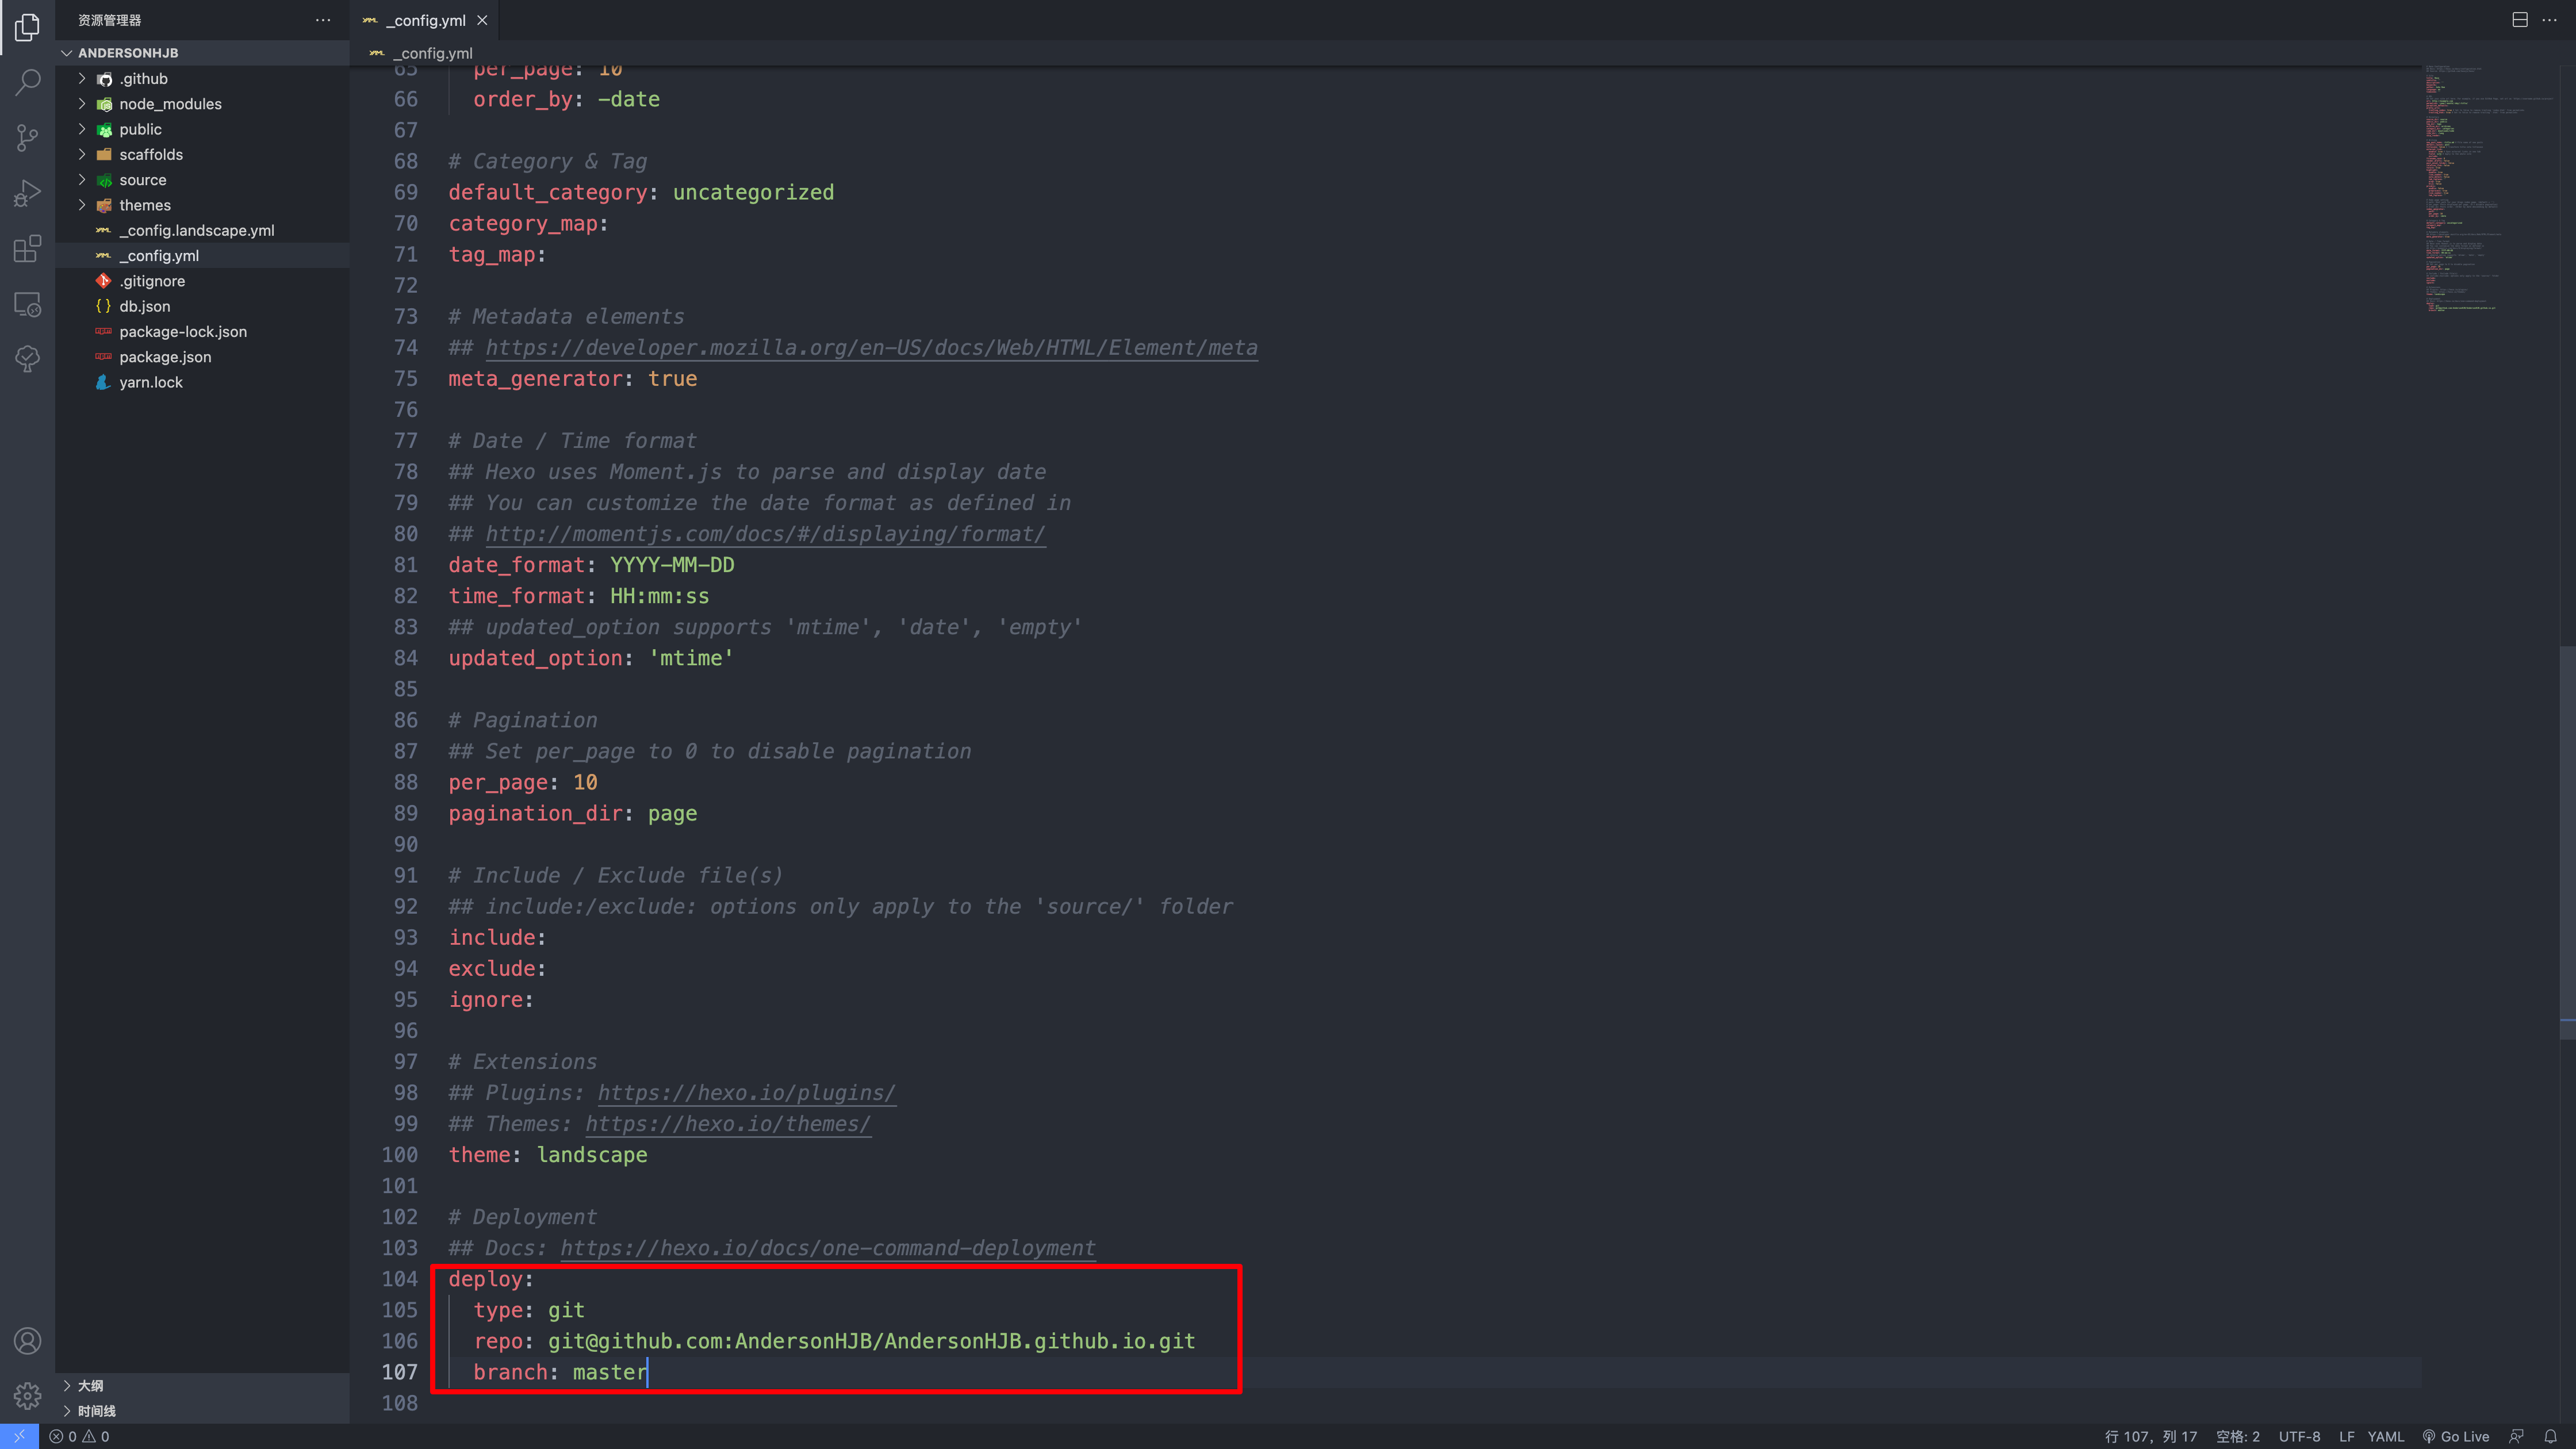Open the db.json file

202,306
